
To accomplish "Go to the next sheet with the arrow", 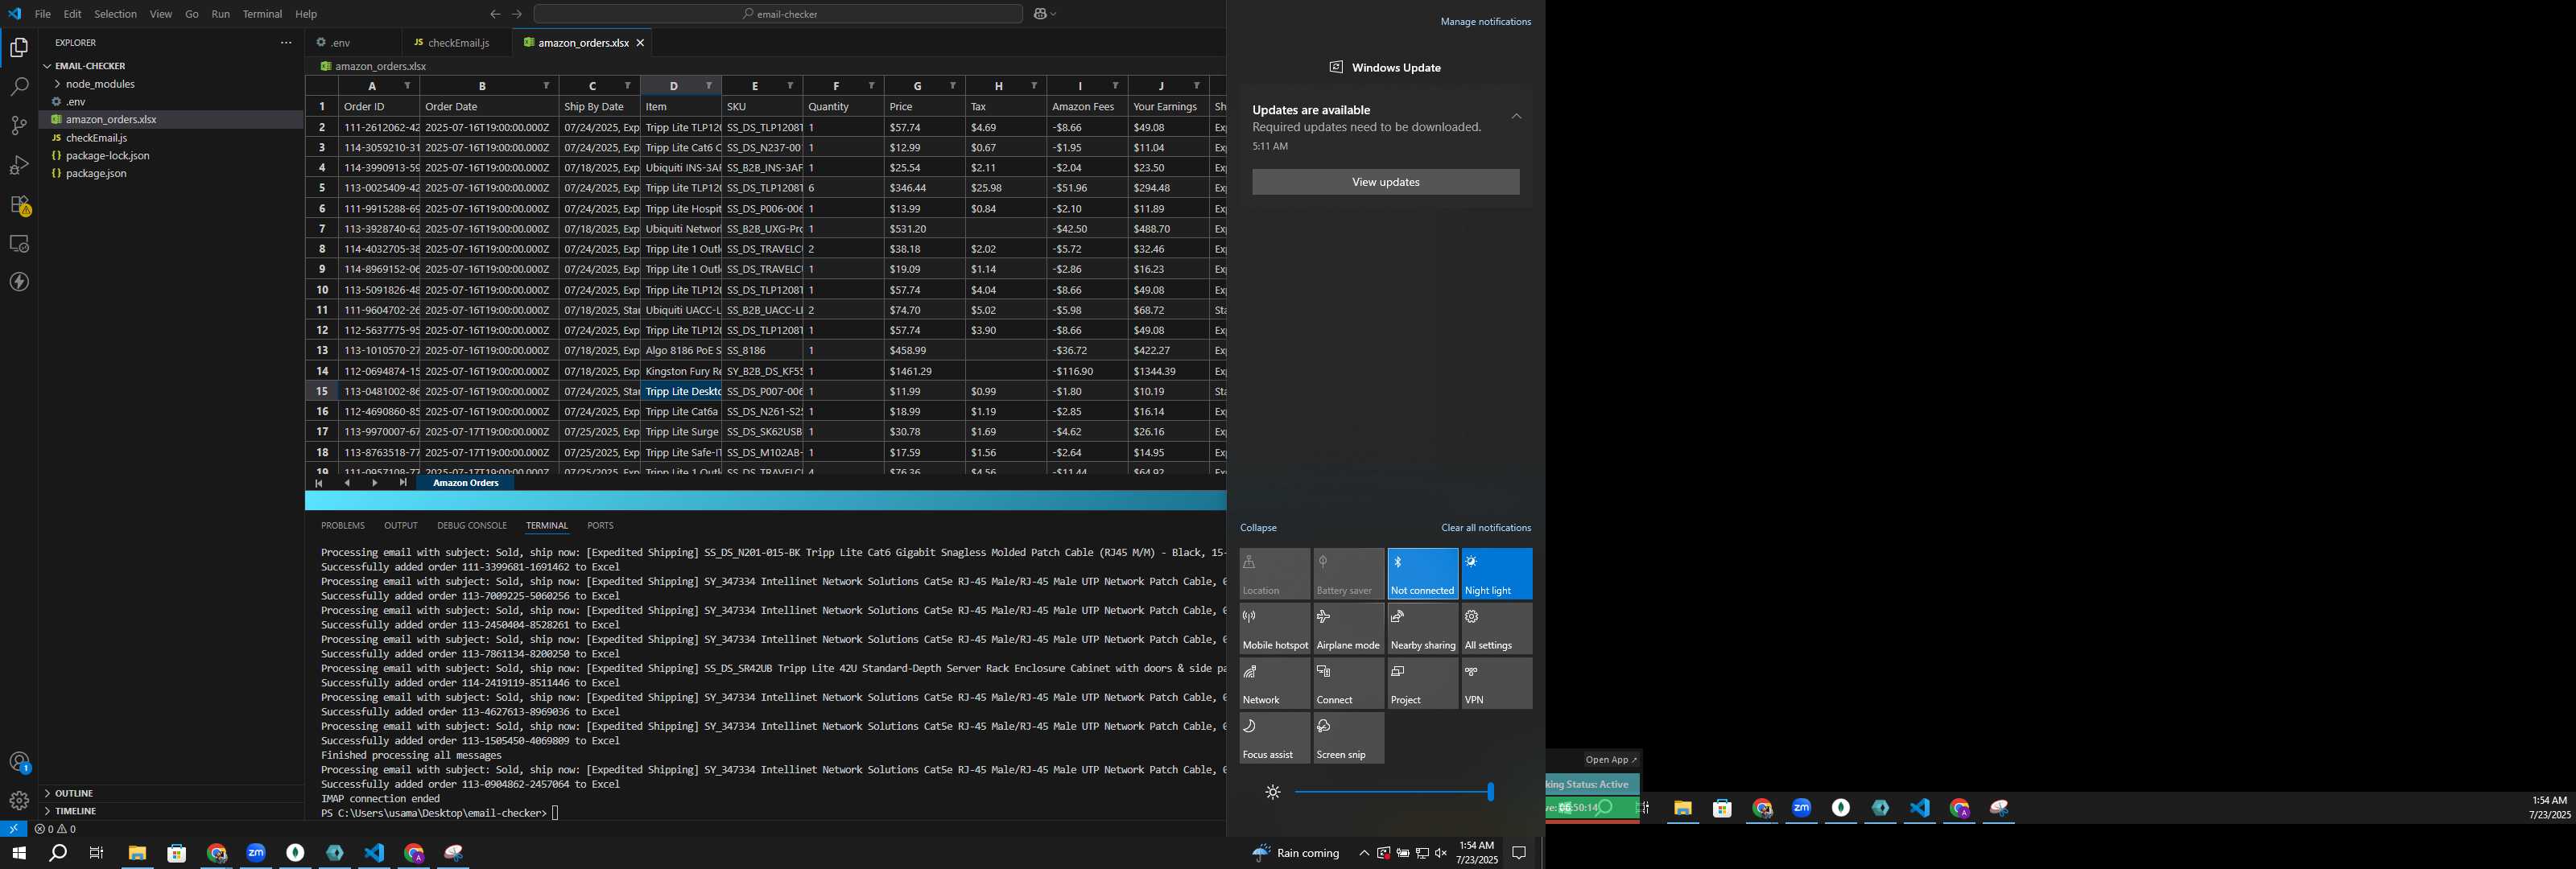I will [x=375, y=483].
